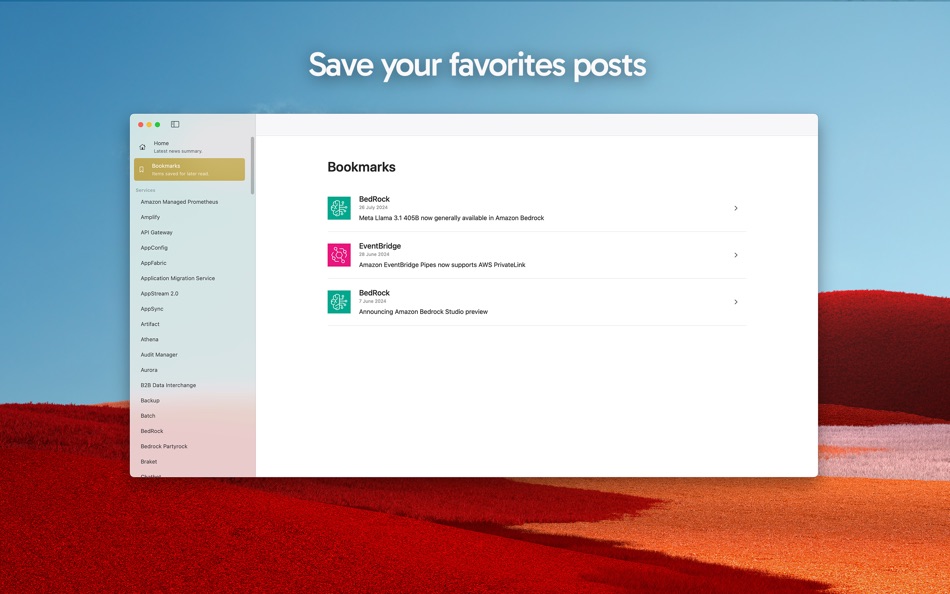Image resolution: width=950 pixels, height=594 pixels.
Task: Select BedRock in the sidebar list
Action: pyautogui.click(x=151, y=431)
